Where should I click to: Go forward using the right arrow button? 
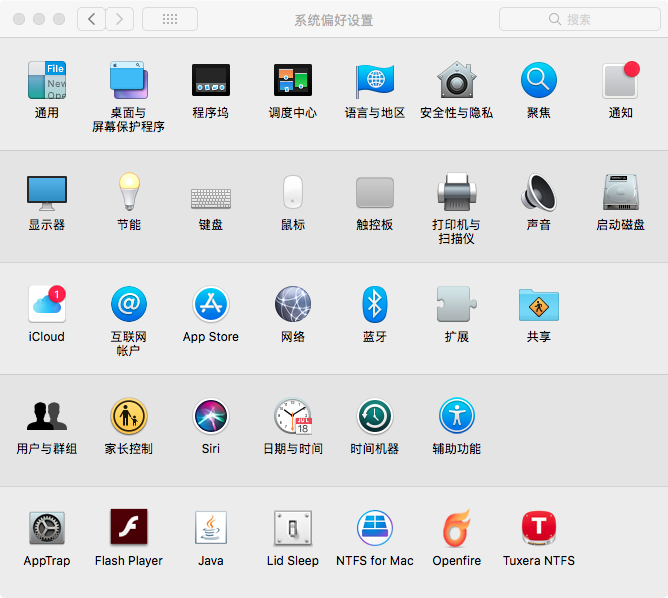[x=120, y=19]
